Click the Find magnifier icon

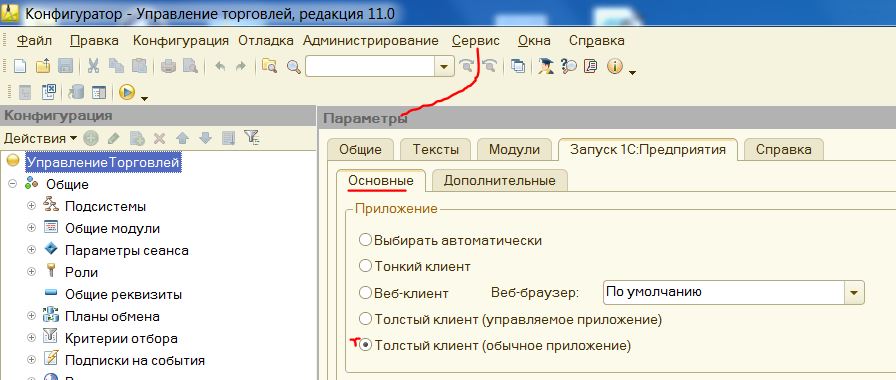click(294, 67)
